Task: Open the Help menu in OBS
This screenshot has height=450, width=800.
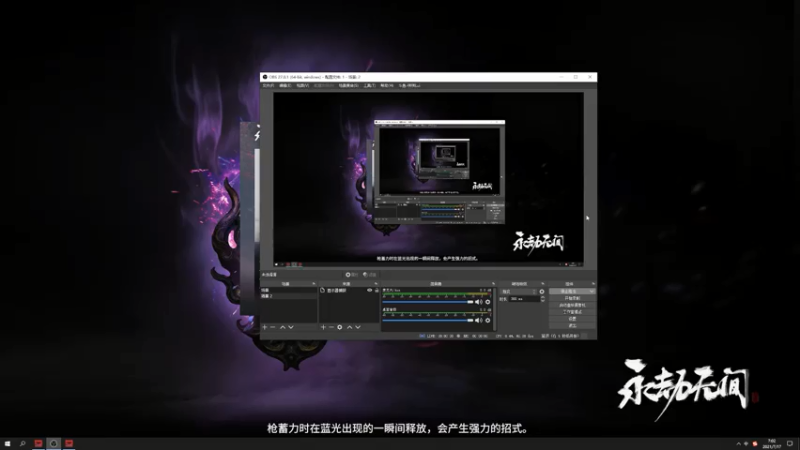Action: tap(387, 86)
